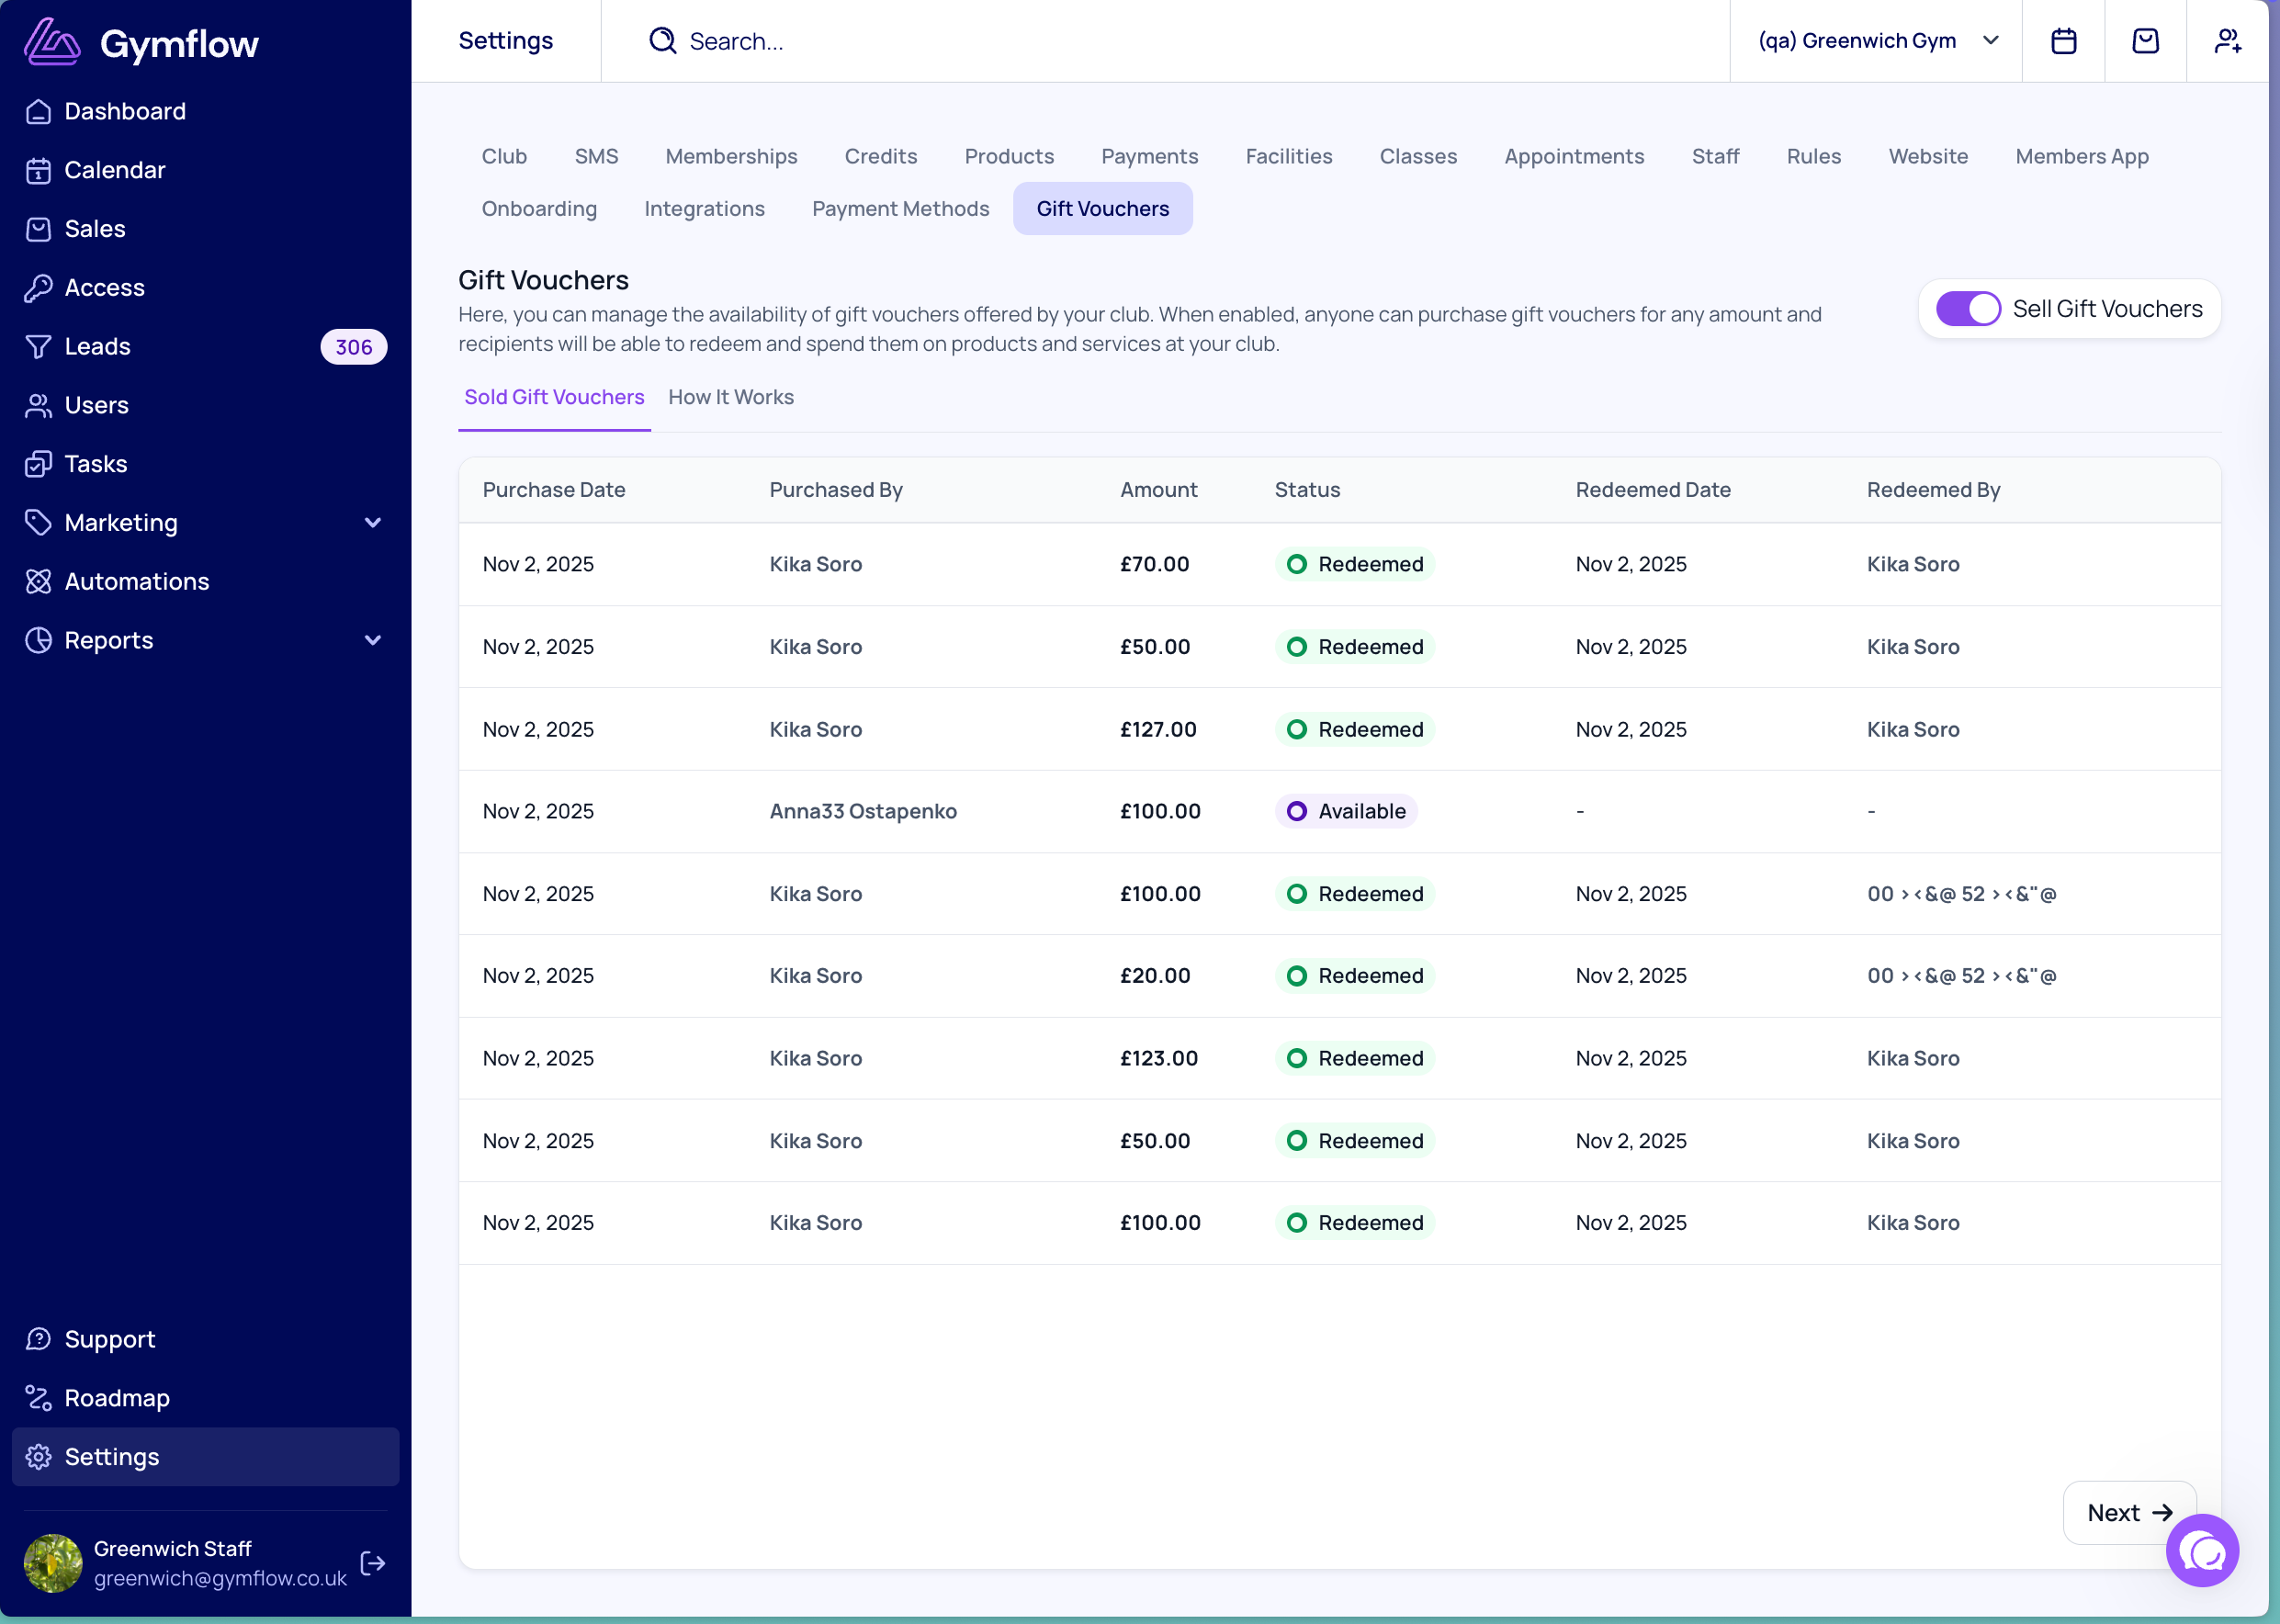This screenshot has height=1624, width=2280.
Task: Expand the Reports menu chevron
Action: pos(373,640)
